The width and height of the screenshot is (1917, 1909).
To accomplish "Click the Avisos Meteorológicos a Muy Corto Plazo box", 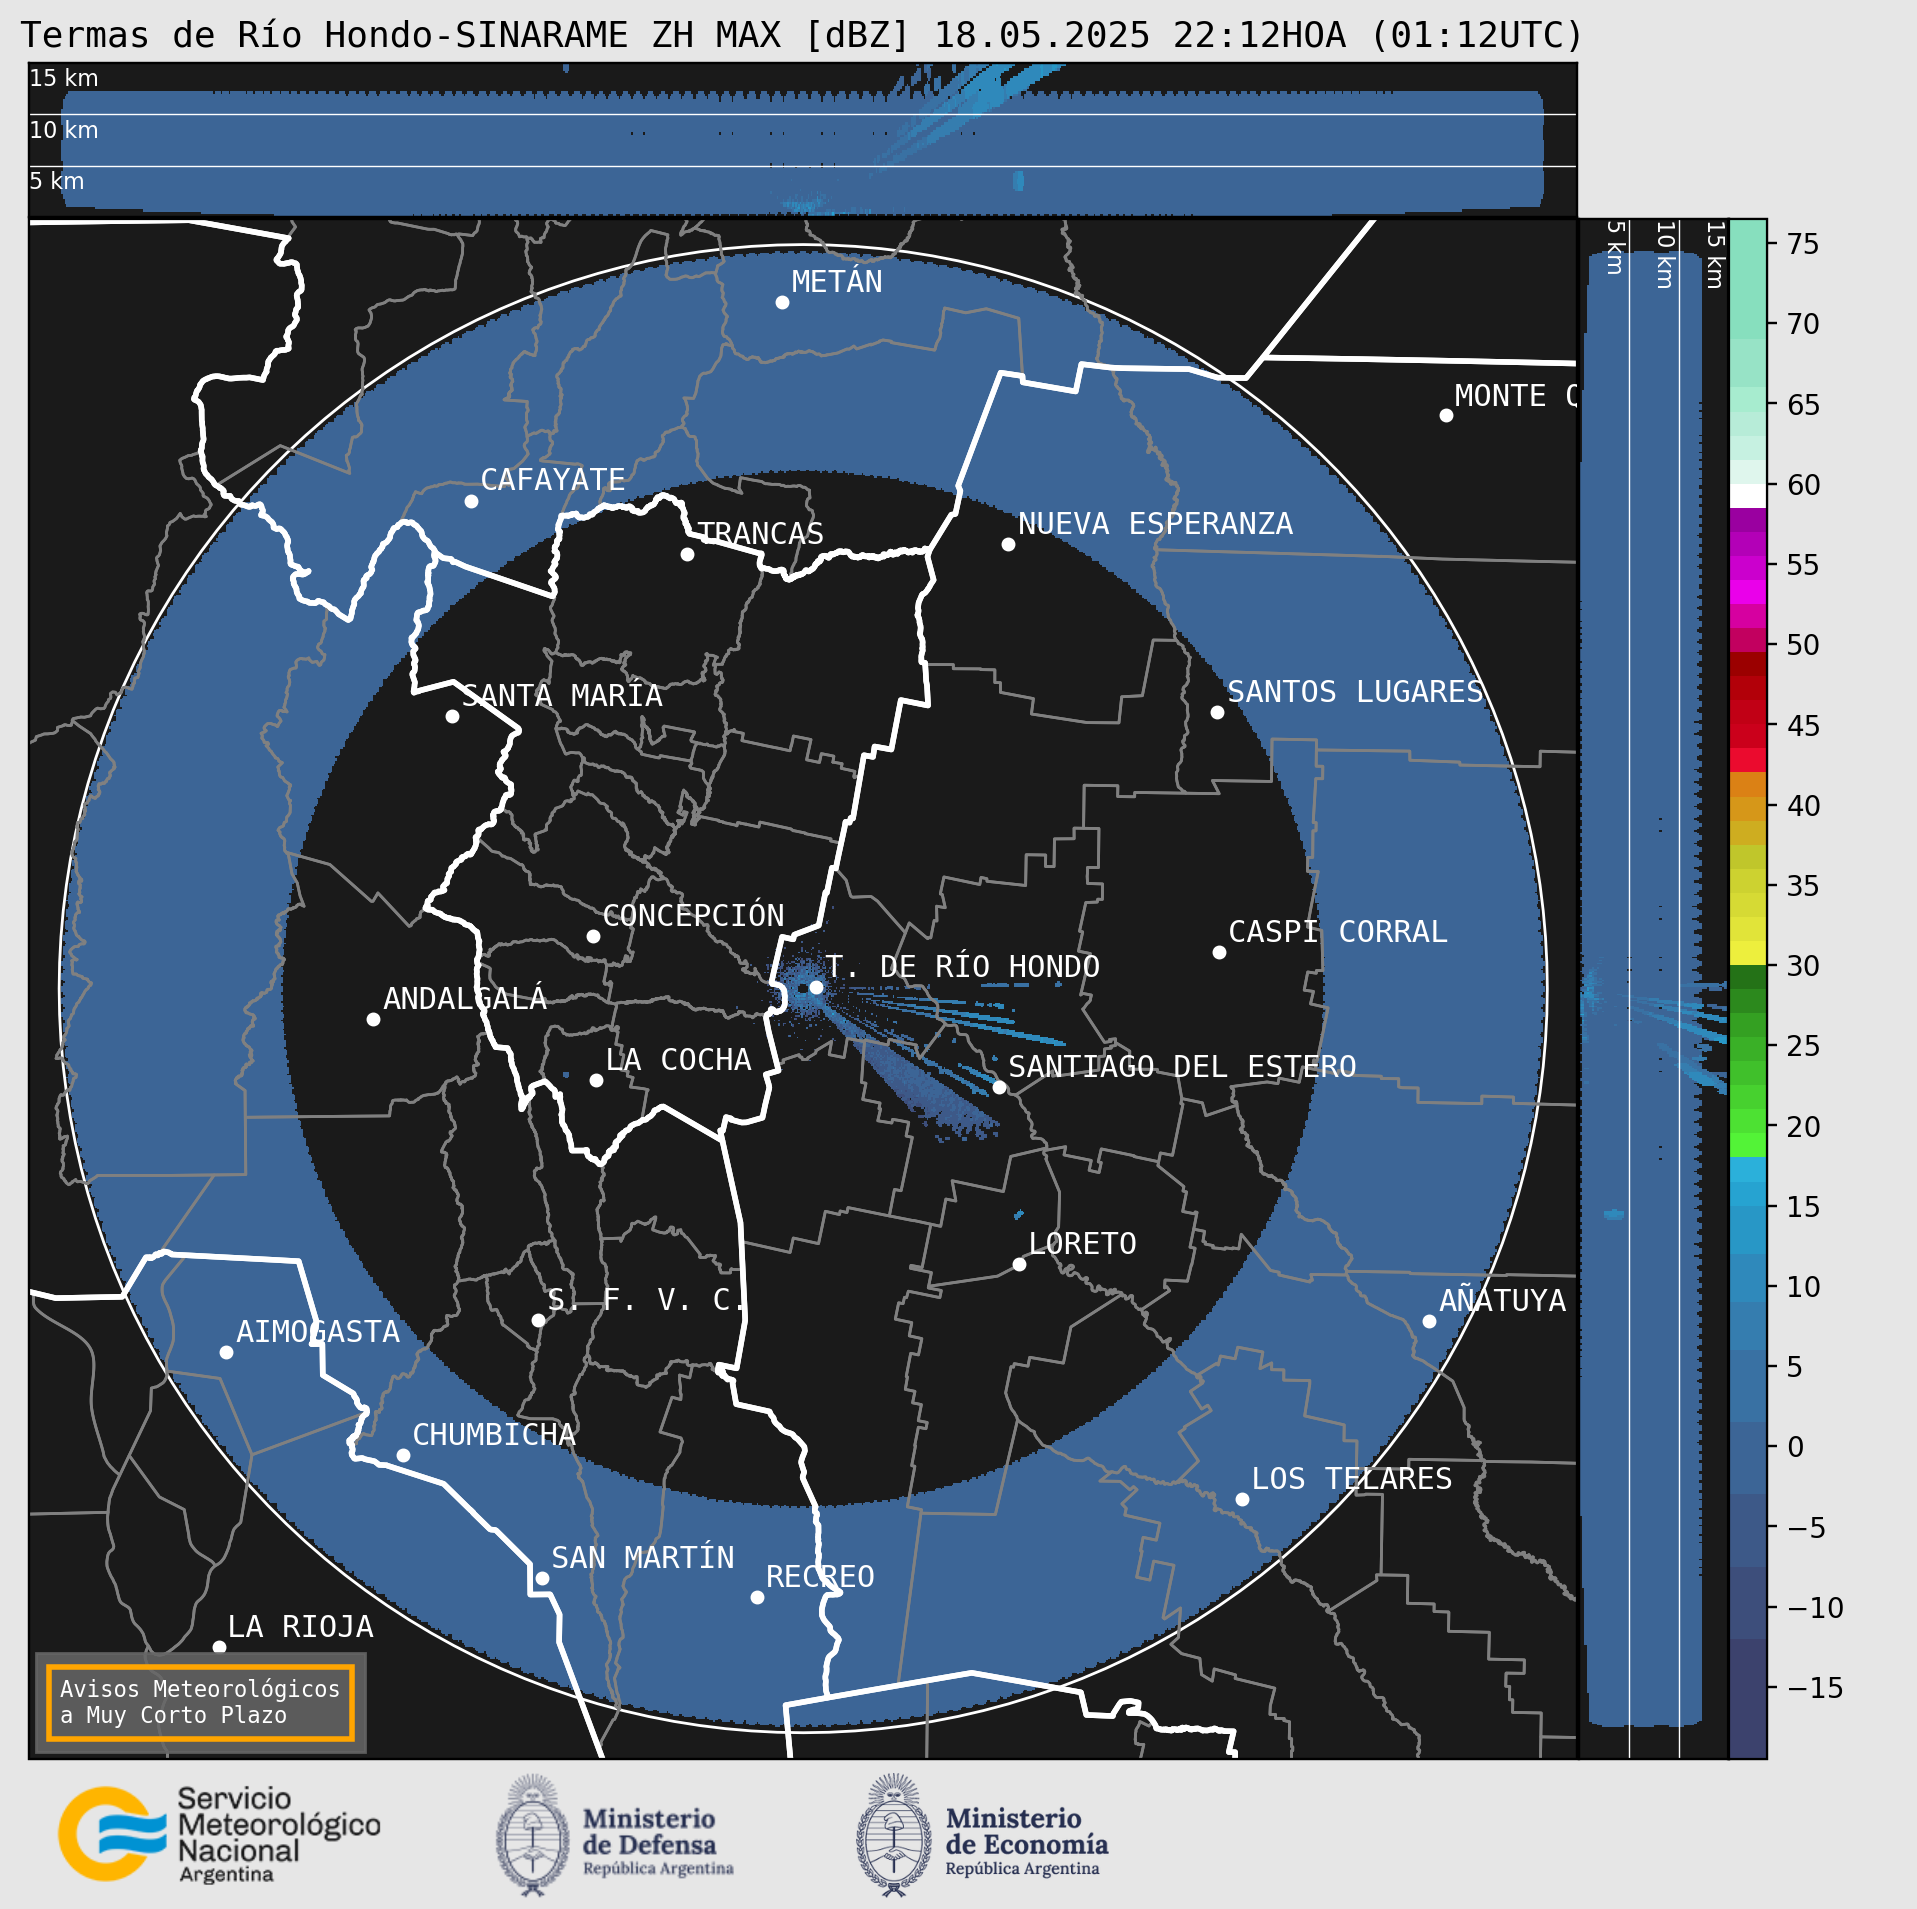I will pos(200,1702).
